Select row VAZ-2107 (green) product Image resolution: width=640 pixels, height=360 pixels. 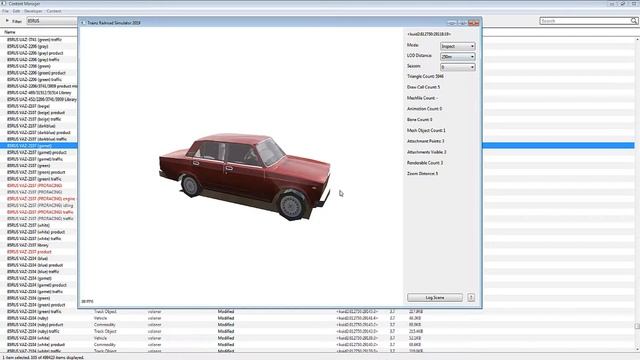click(36, 172)
